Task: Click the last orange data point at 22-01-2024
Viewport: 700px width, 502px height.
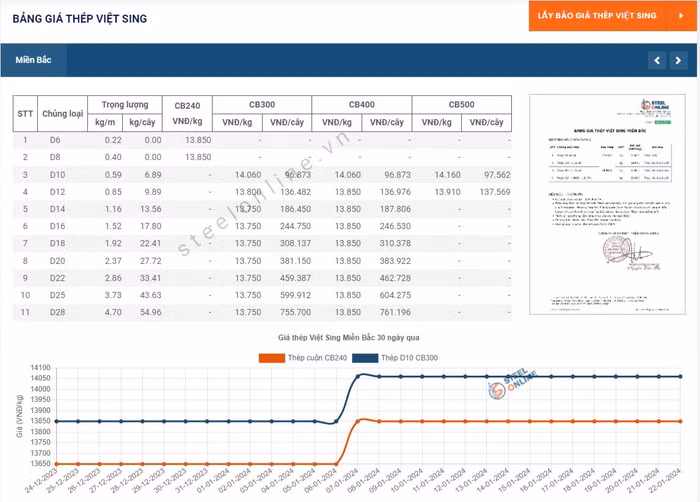Action: (x=680, y=421)
